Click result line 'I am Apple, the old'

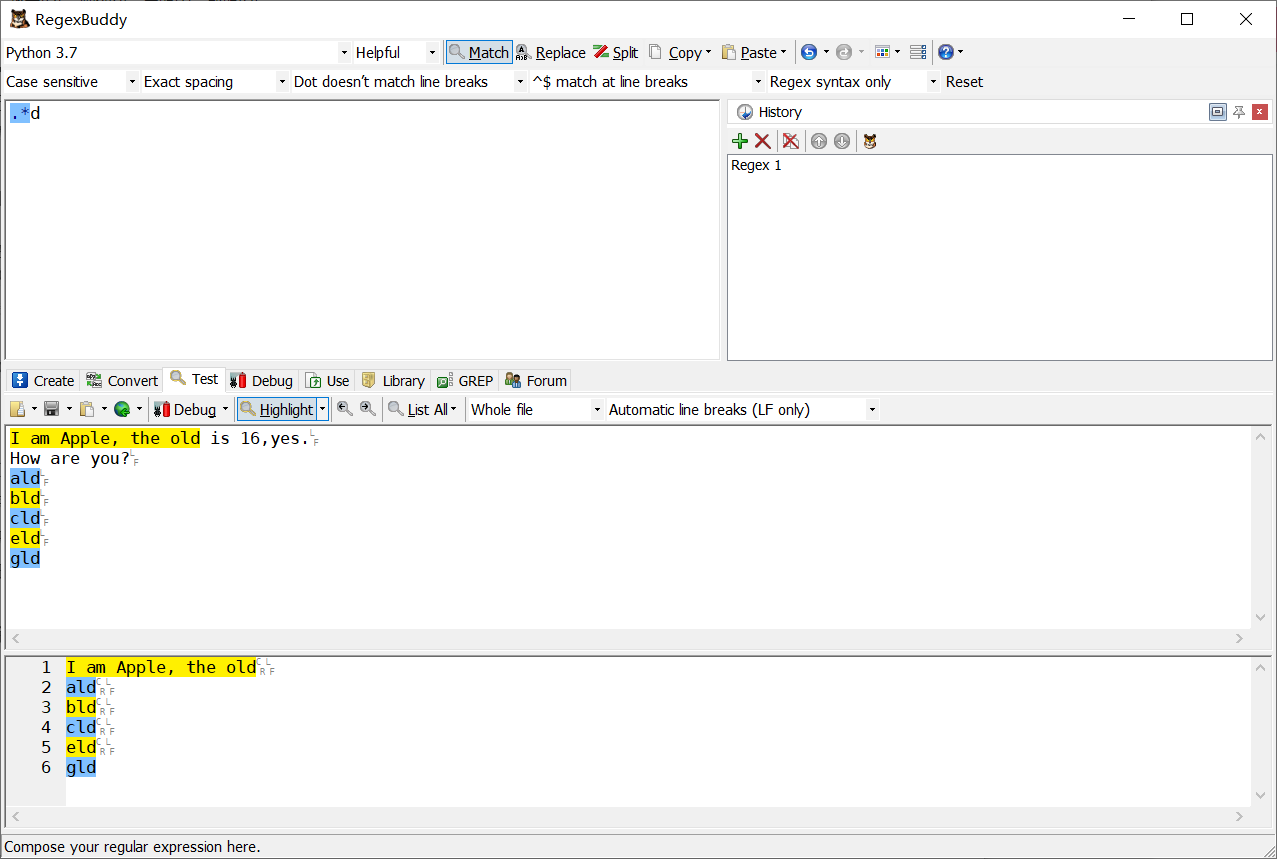point(161,667)
